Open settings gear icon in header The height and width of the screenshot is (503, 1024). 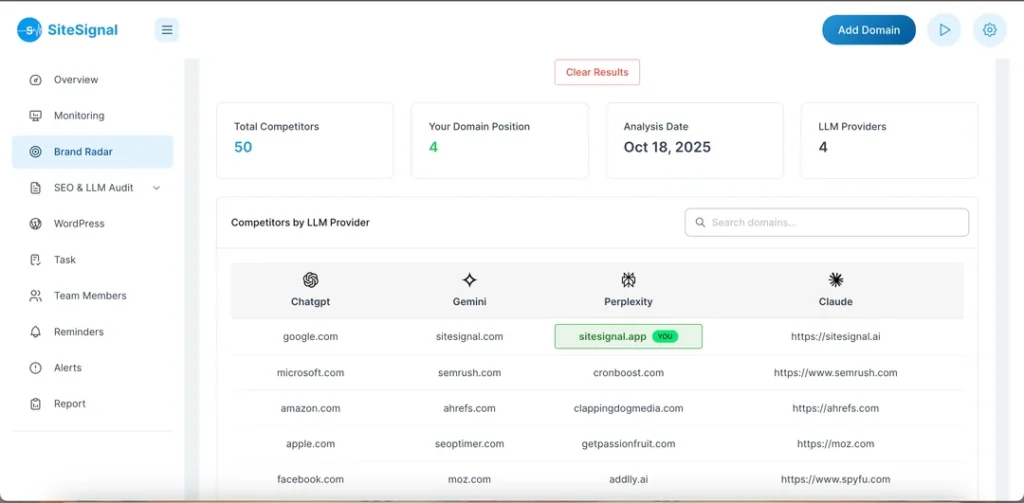pos(989,30)
